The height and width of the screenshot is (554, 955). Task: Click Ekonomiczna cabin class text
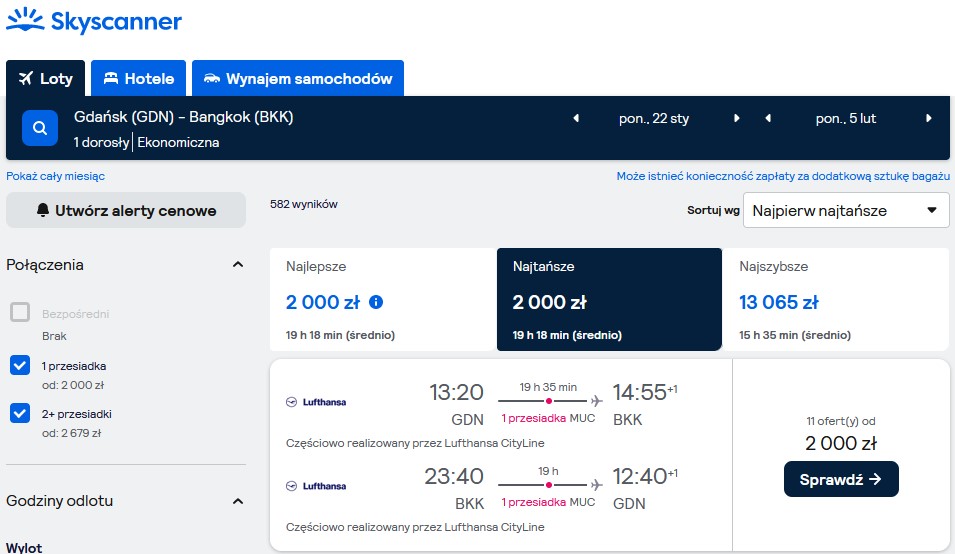(x=178, y=142)
